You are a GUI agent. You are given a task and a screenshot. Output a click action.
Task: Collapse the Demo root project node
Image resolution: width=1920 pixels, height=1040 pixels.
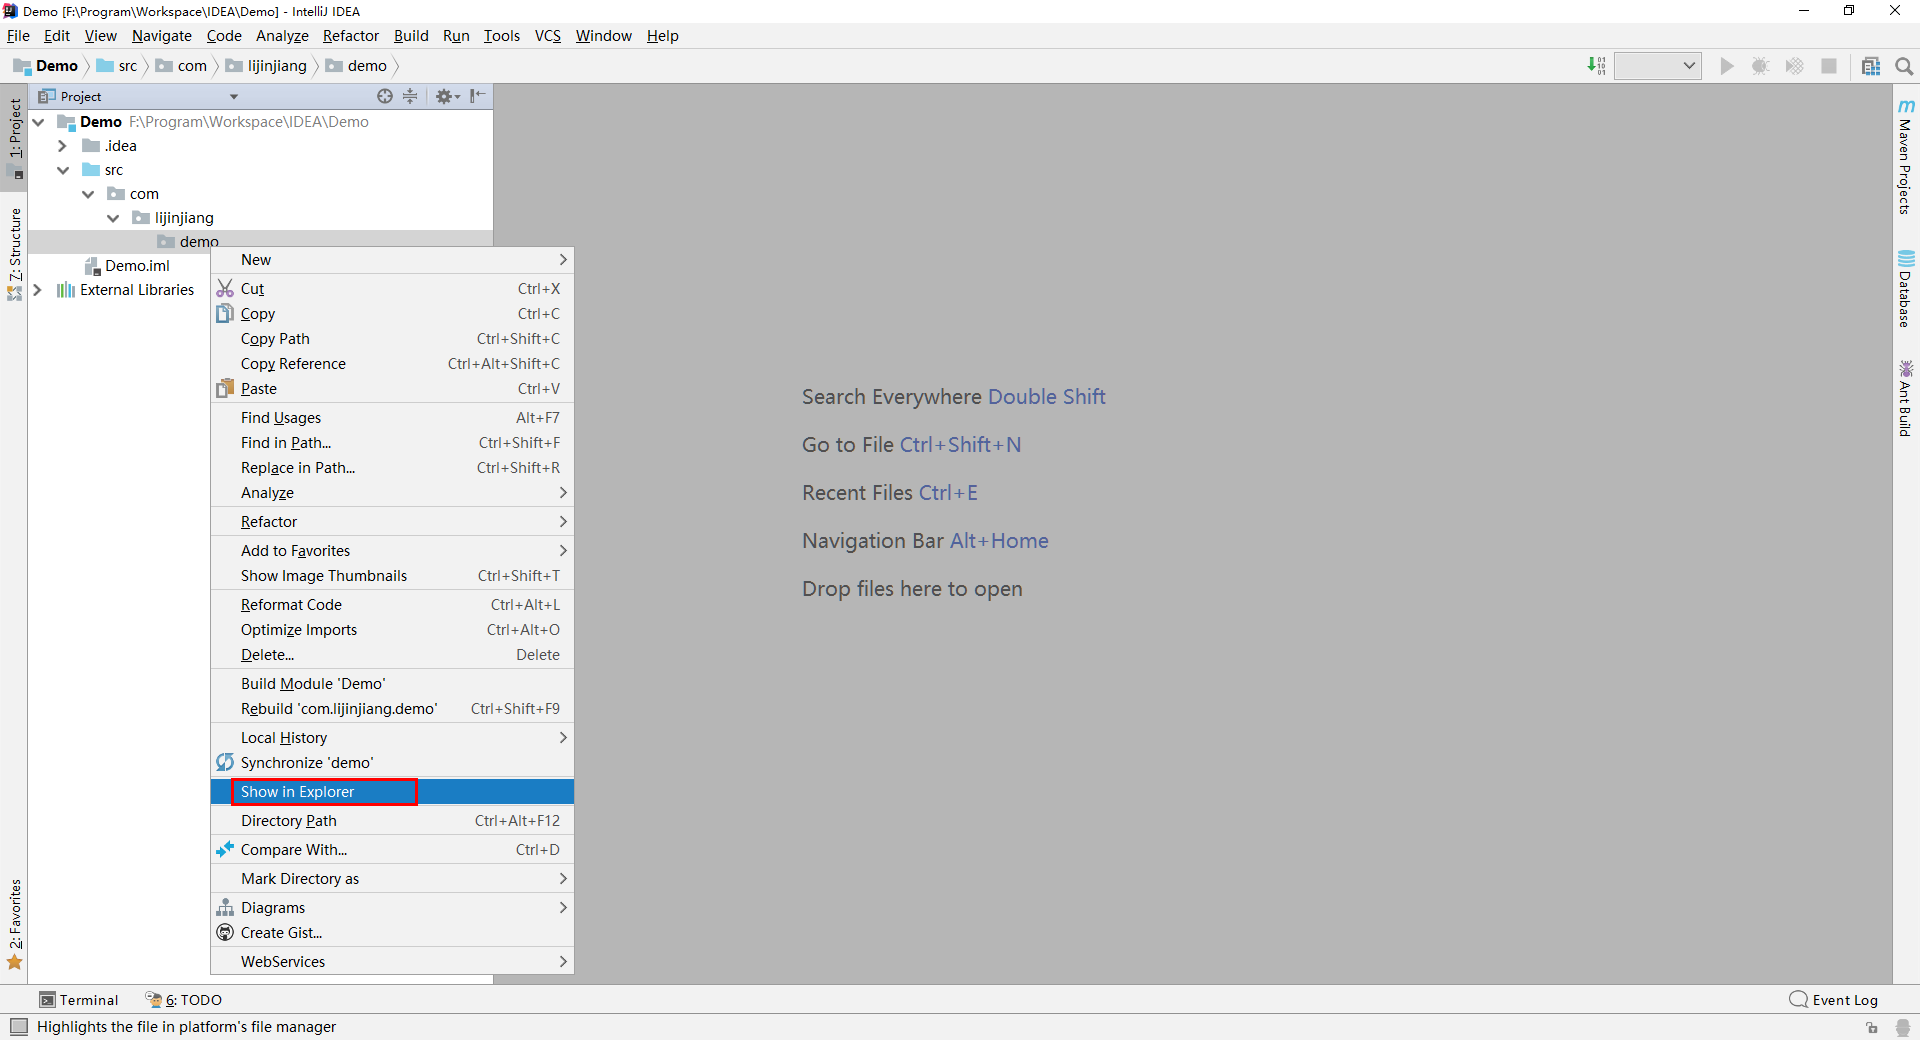[39, 122]
